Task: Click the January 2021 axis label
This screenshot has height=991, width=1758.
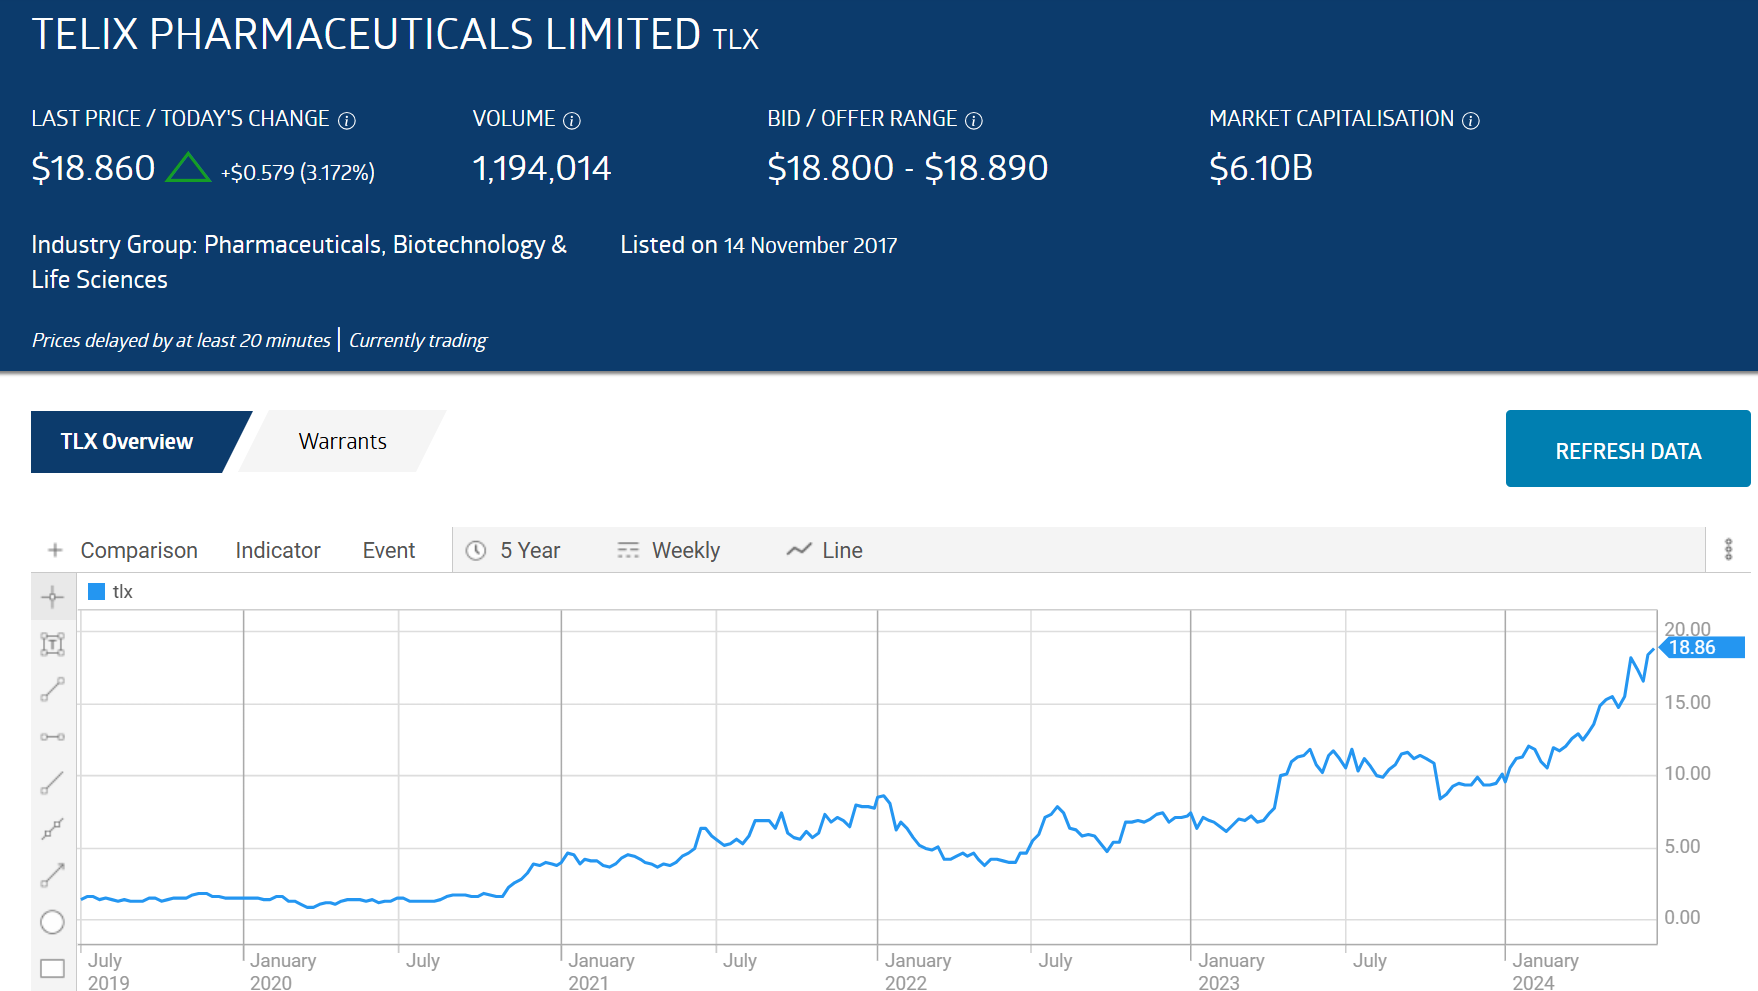Action: (x=601, y=971)
